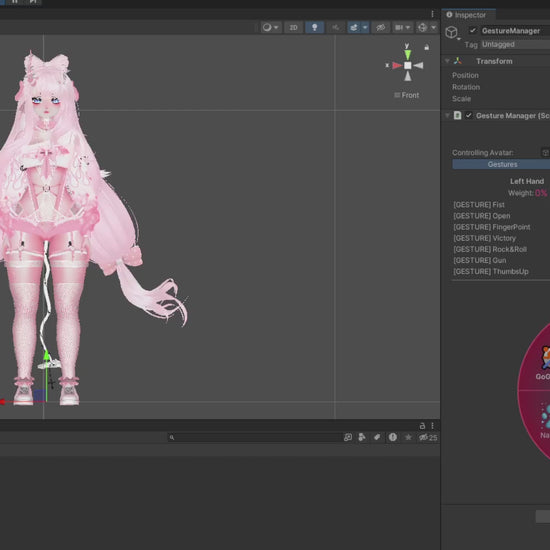
Task: Toggle hidden packages visibility count 25
Action: coord(428,437)
